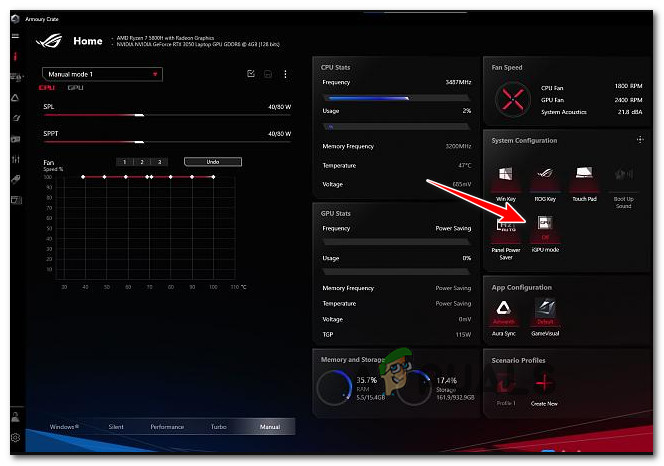Click the Undo button for the fan curve
This screenshot has height=466, width=664.
coord(213,162)
